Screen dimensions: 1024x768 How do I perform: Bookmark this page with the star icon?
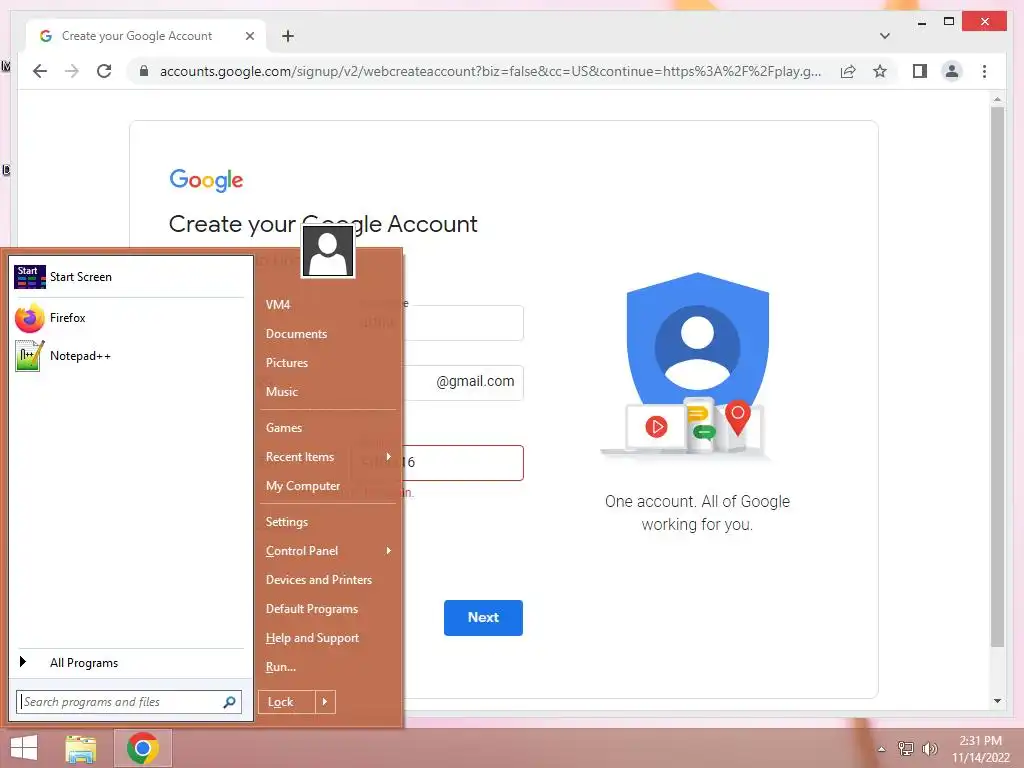point(880,71)
